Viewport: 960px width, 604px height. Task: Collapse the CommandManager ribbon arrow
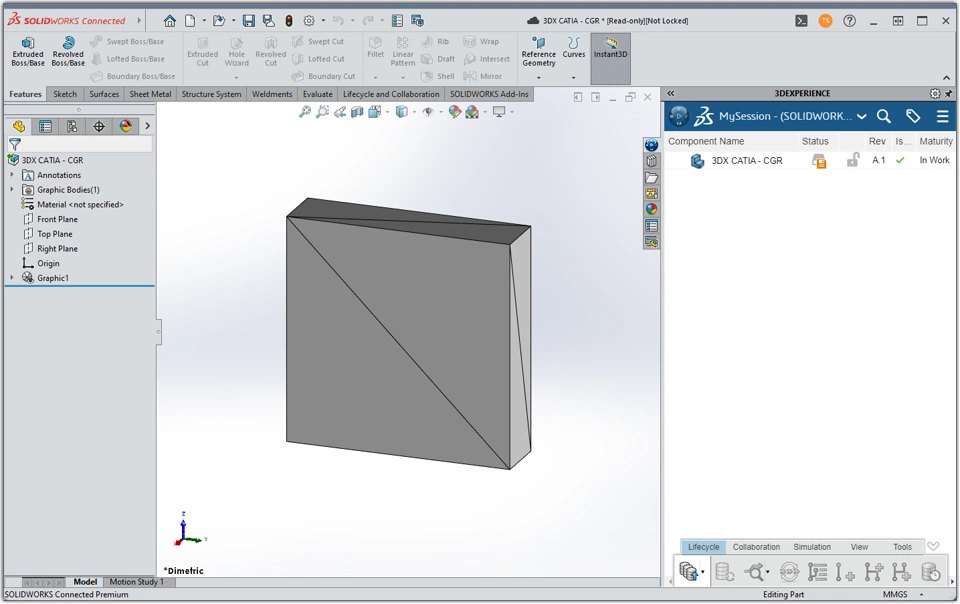tap(947, 78)
